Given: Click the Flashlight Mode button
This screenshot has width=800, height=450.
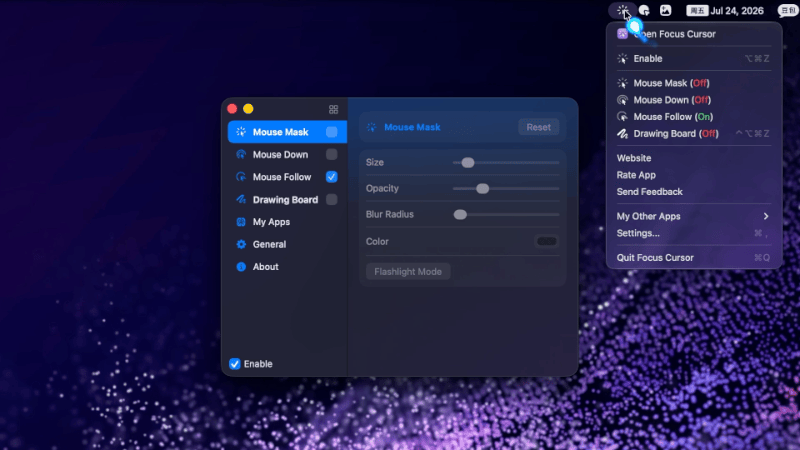Looking at the screenshot, I should (408, 271).
